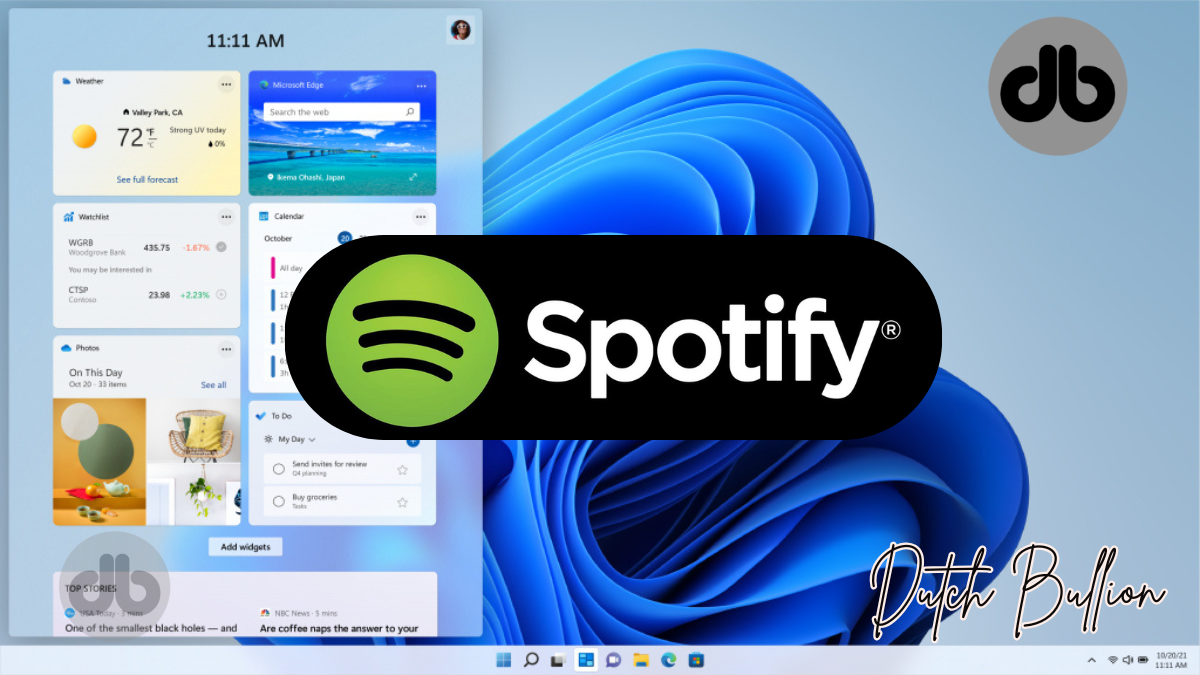Screen dimensions: 1200x675
Task: Open Calendar widget more options
Action: tap(421, 217)
